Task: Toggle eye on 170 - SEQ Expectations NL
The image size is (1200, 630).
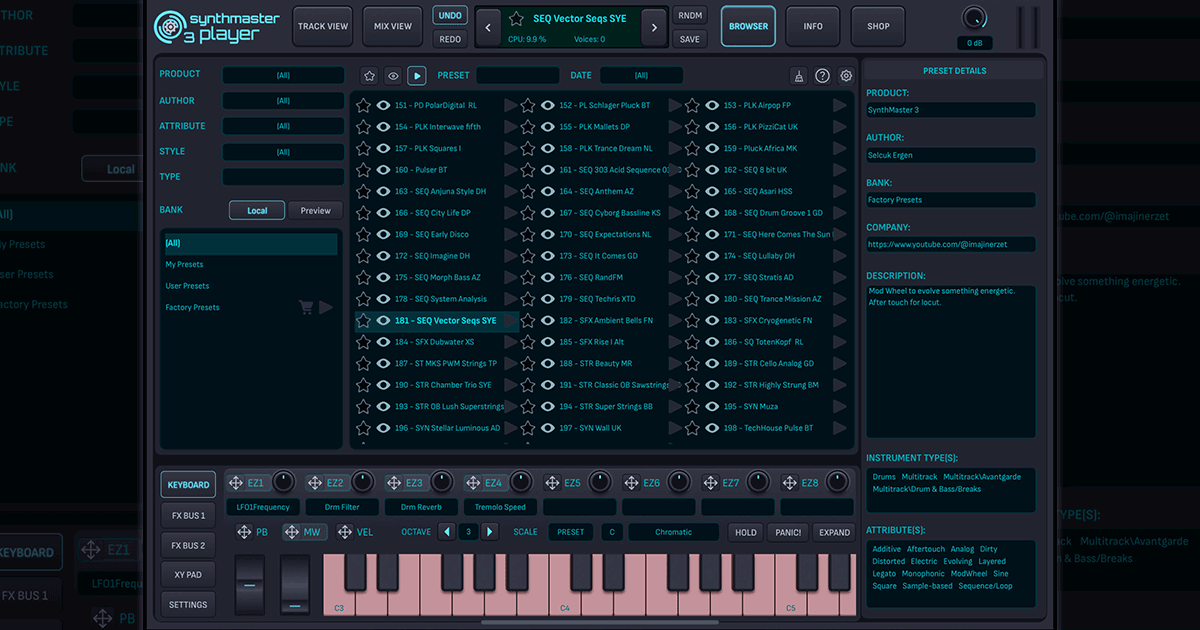Action: coord(547,234)
